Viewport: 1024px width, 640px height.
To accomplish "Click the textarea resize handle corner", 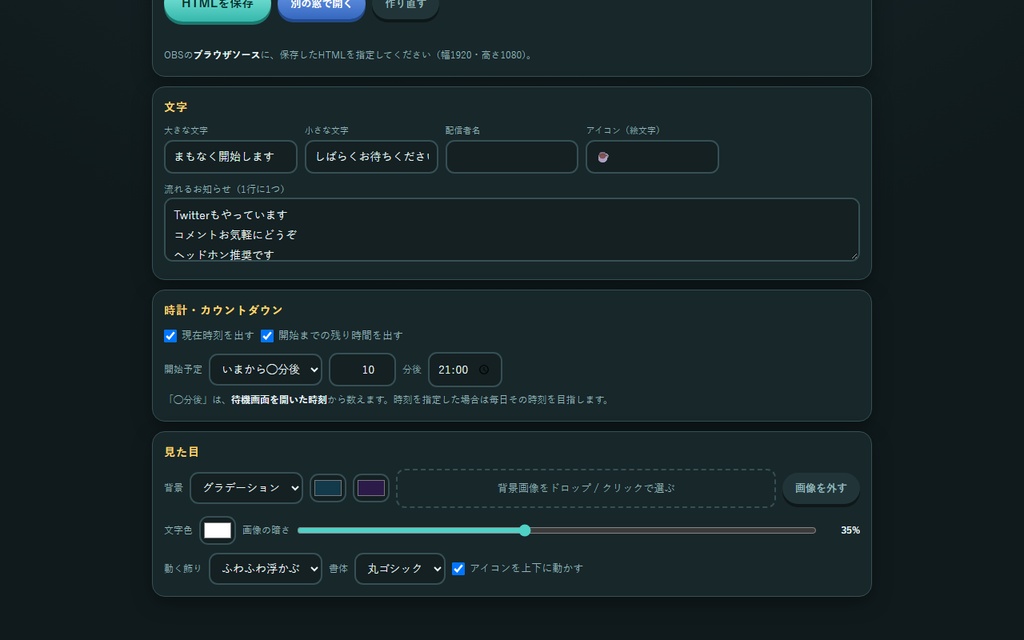I will pyautogui.click(x=854, y=256).
